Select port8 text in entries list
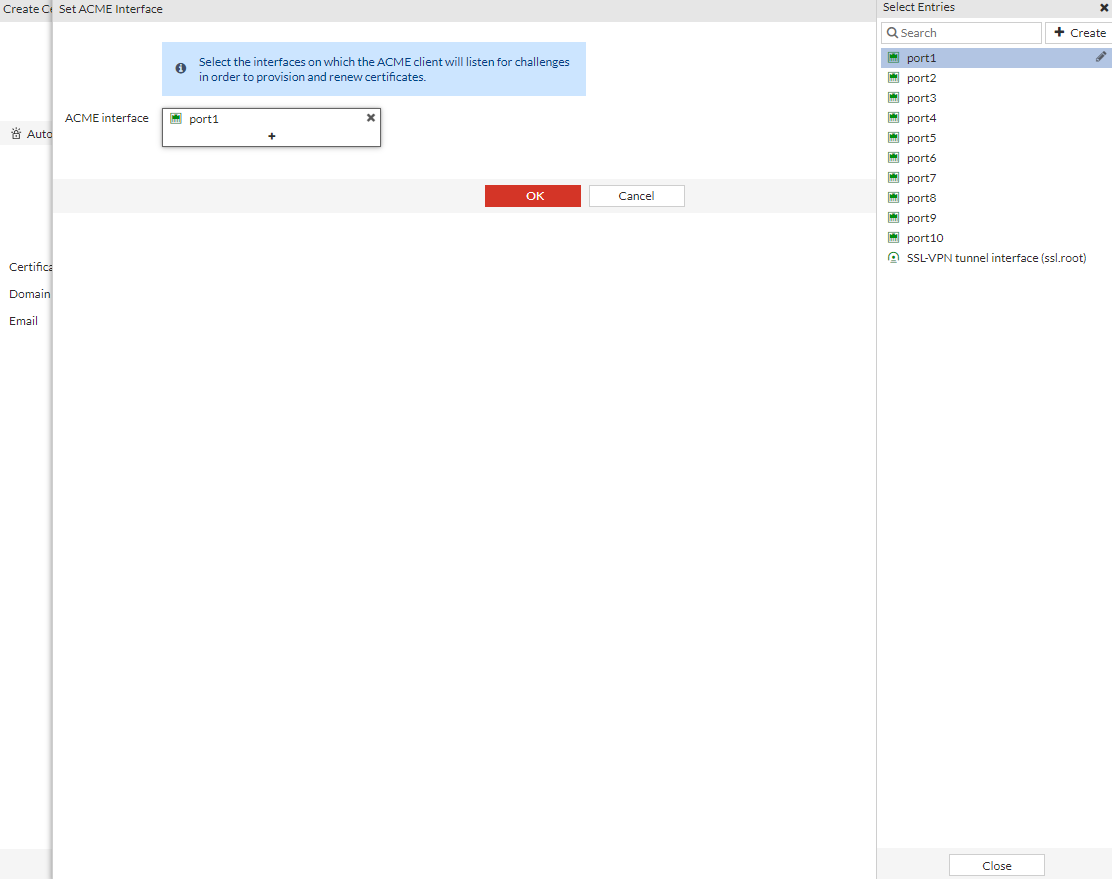 pyautogui.click(x=921, y=198)
